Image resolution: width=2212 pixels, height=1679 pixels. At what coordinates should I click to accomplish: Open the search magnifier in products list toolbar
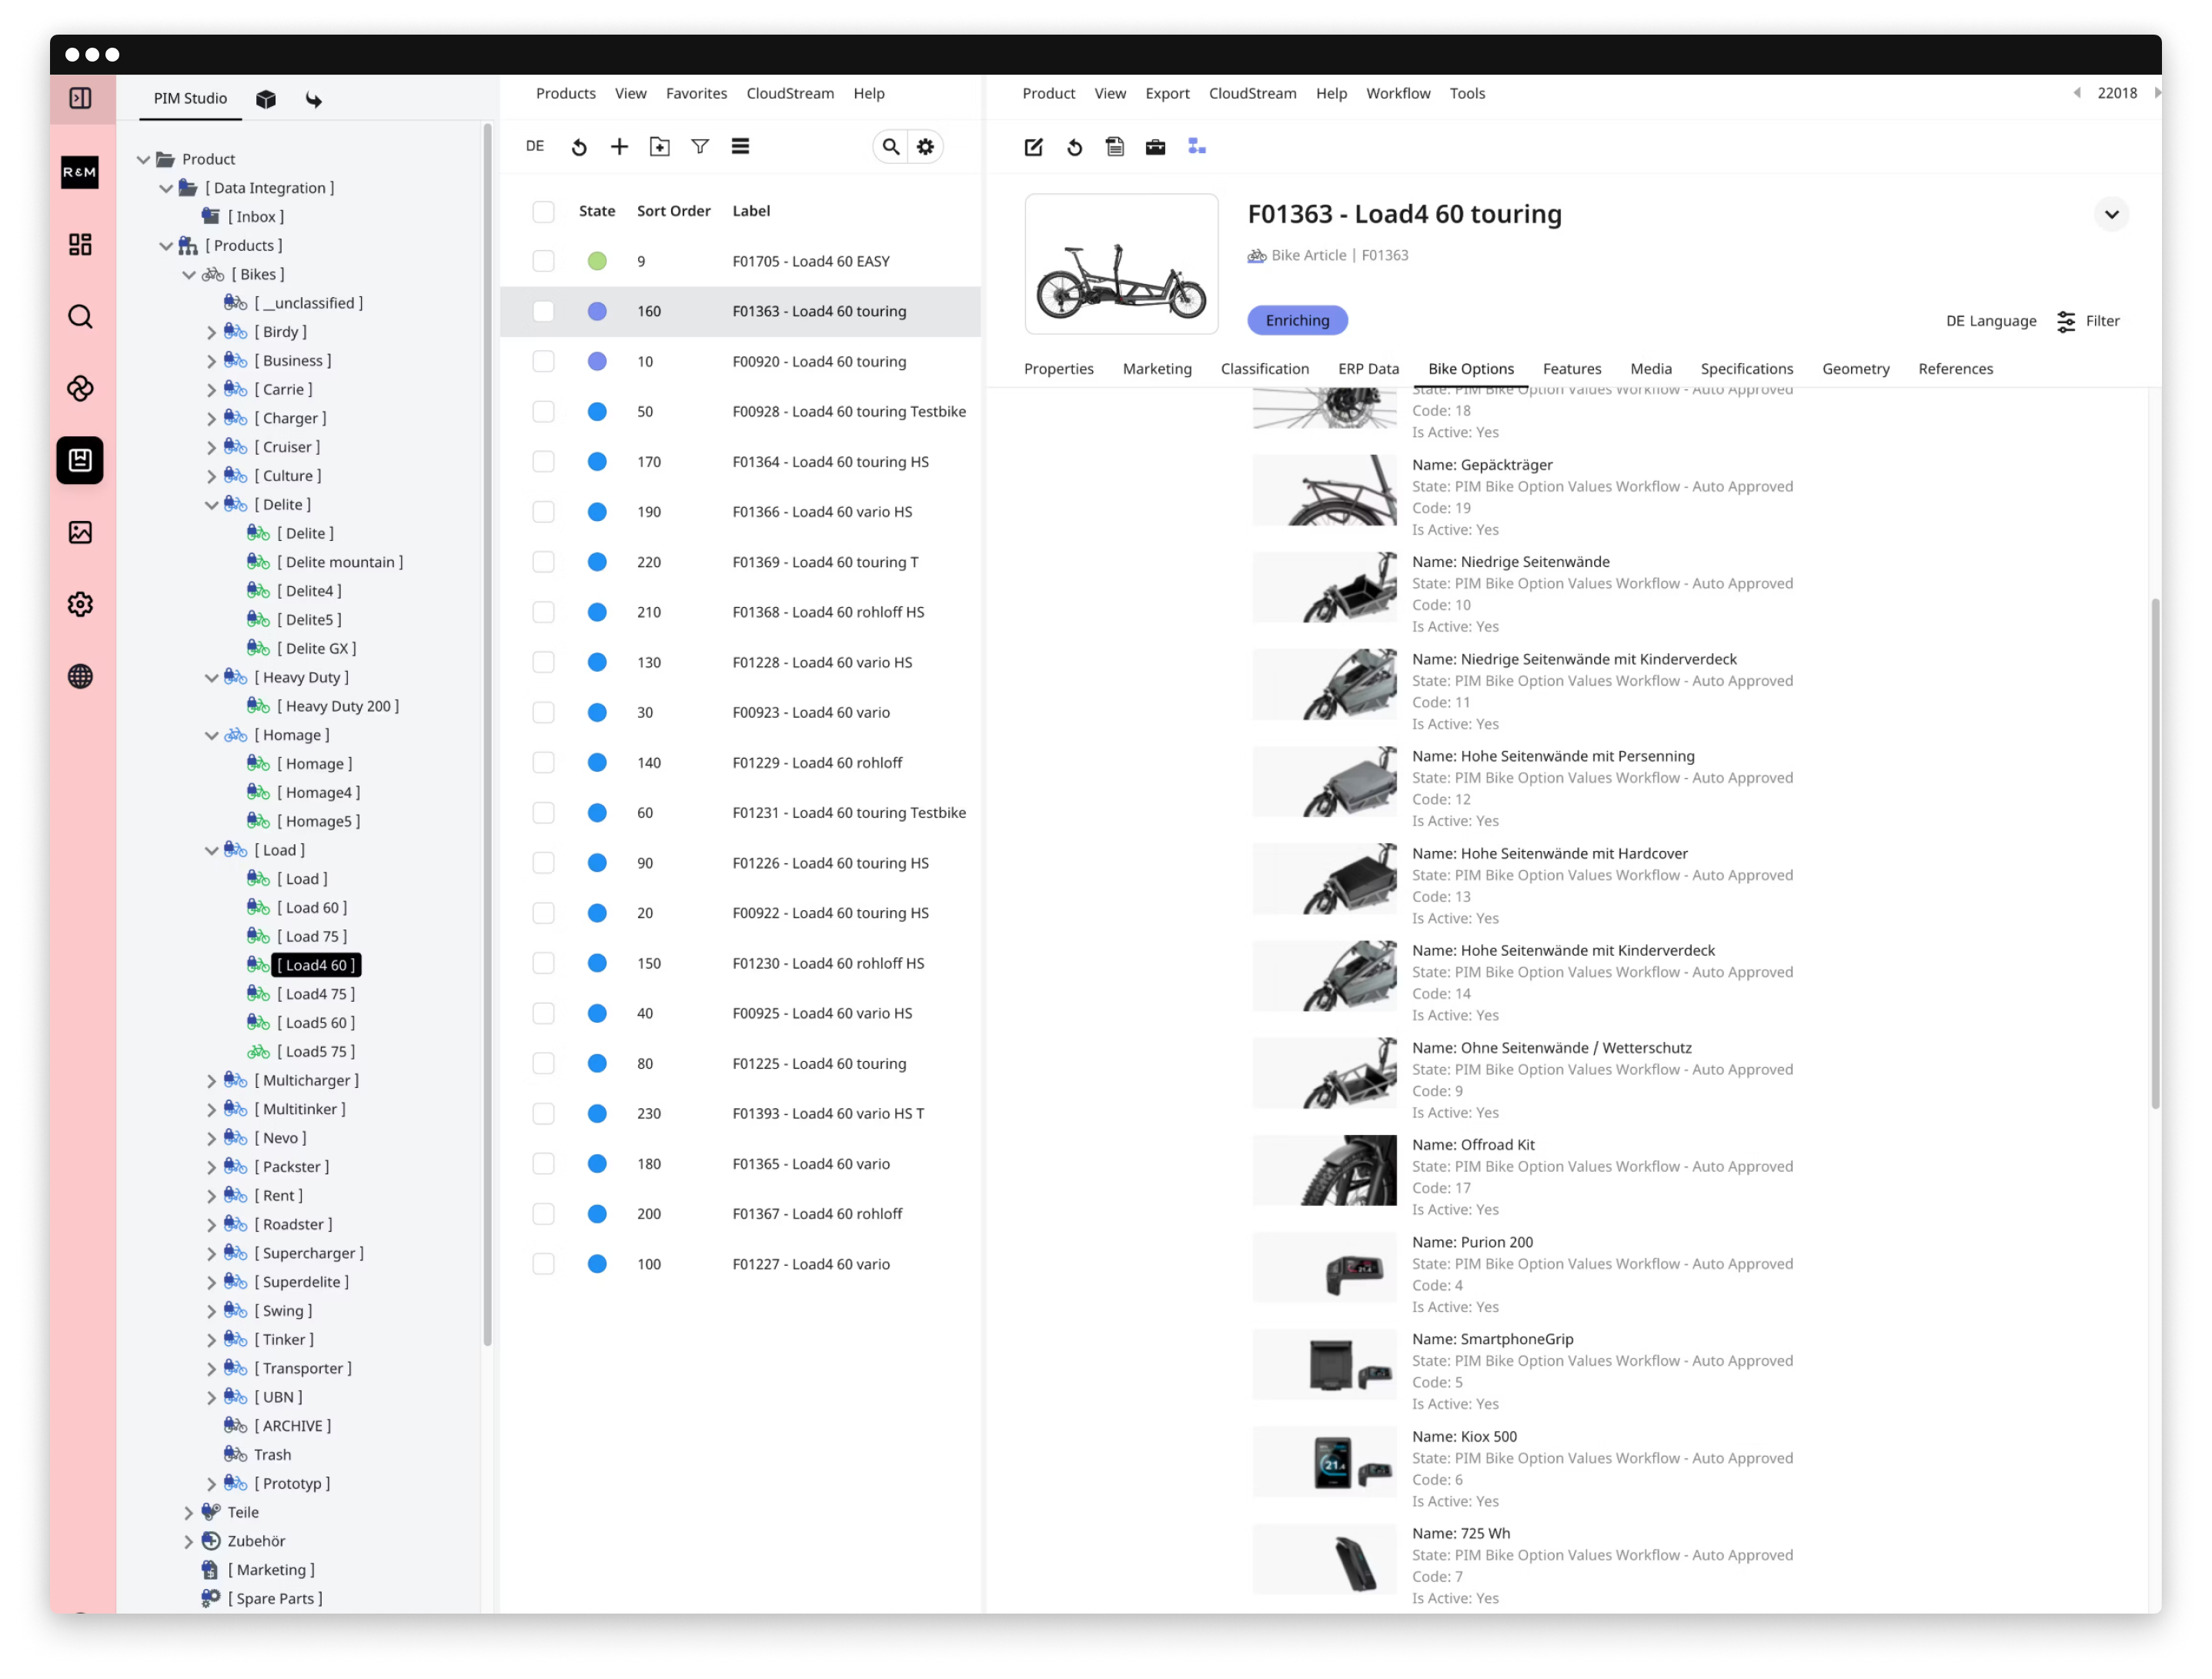(890, 147)
